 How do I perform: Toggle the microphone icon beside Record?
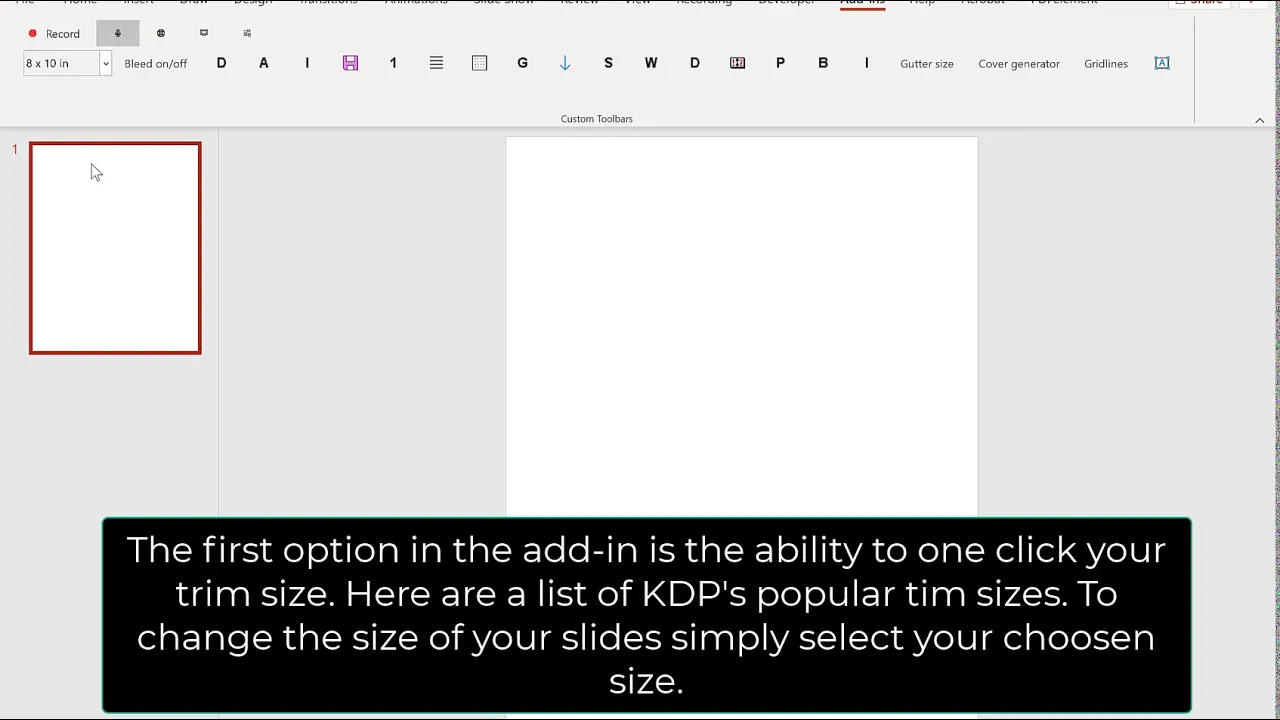117,33
